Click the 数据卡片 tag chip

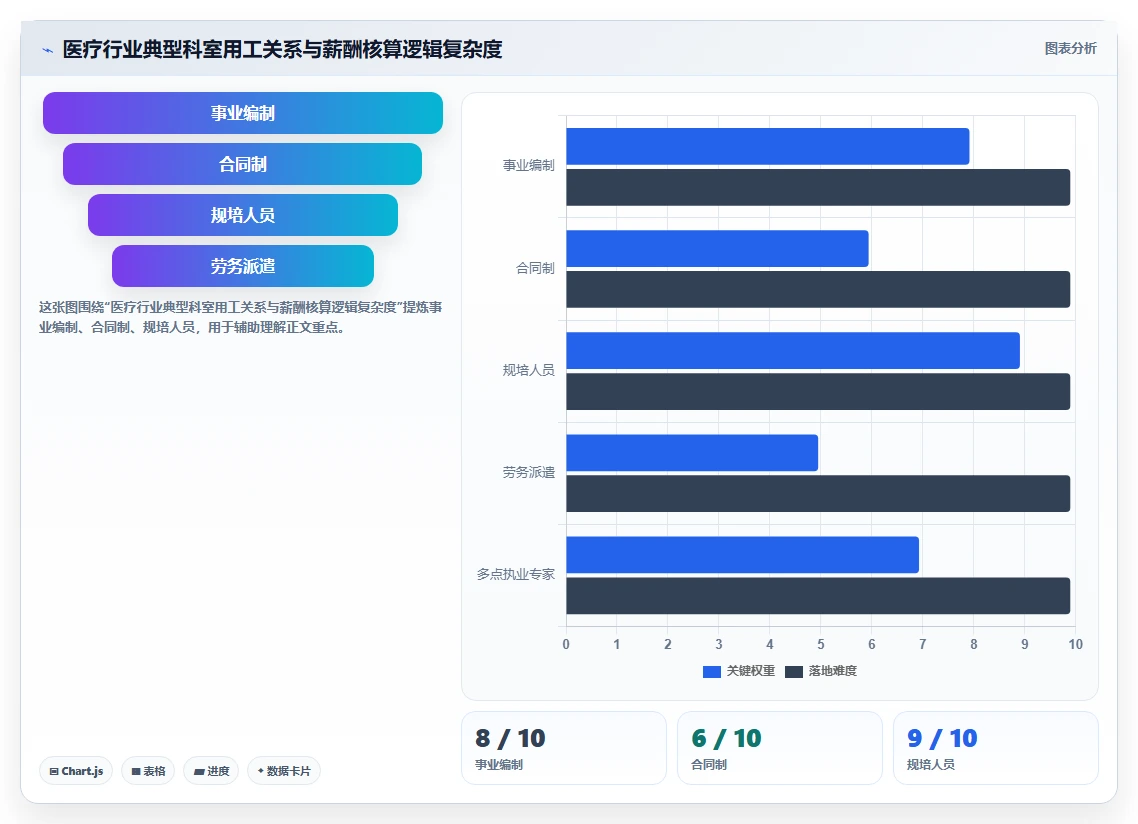(x=284, y=771)
